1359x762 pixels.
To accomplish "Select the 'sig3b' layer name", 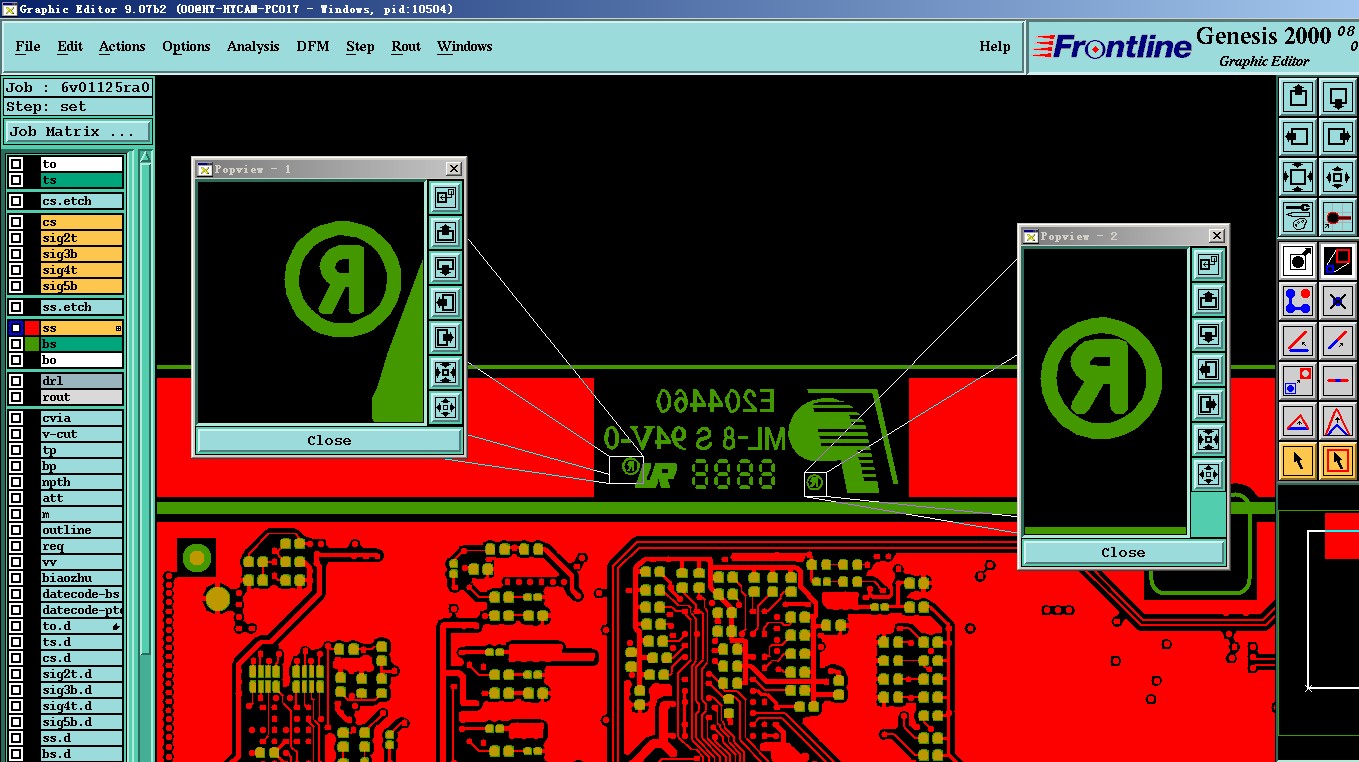I will pyautogui.click(x=81, y=254).
